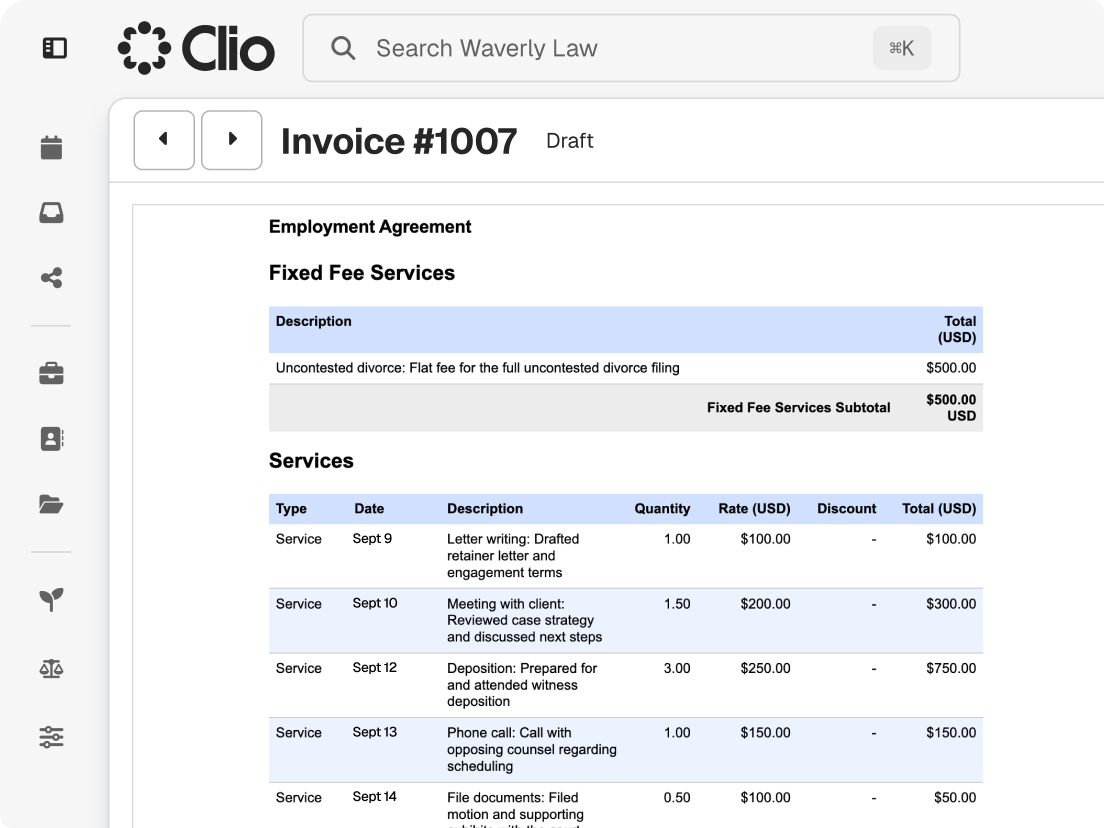Go to previous invoice arrow button

pyautogui.click(x=164, y=140)
